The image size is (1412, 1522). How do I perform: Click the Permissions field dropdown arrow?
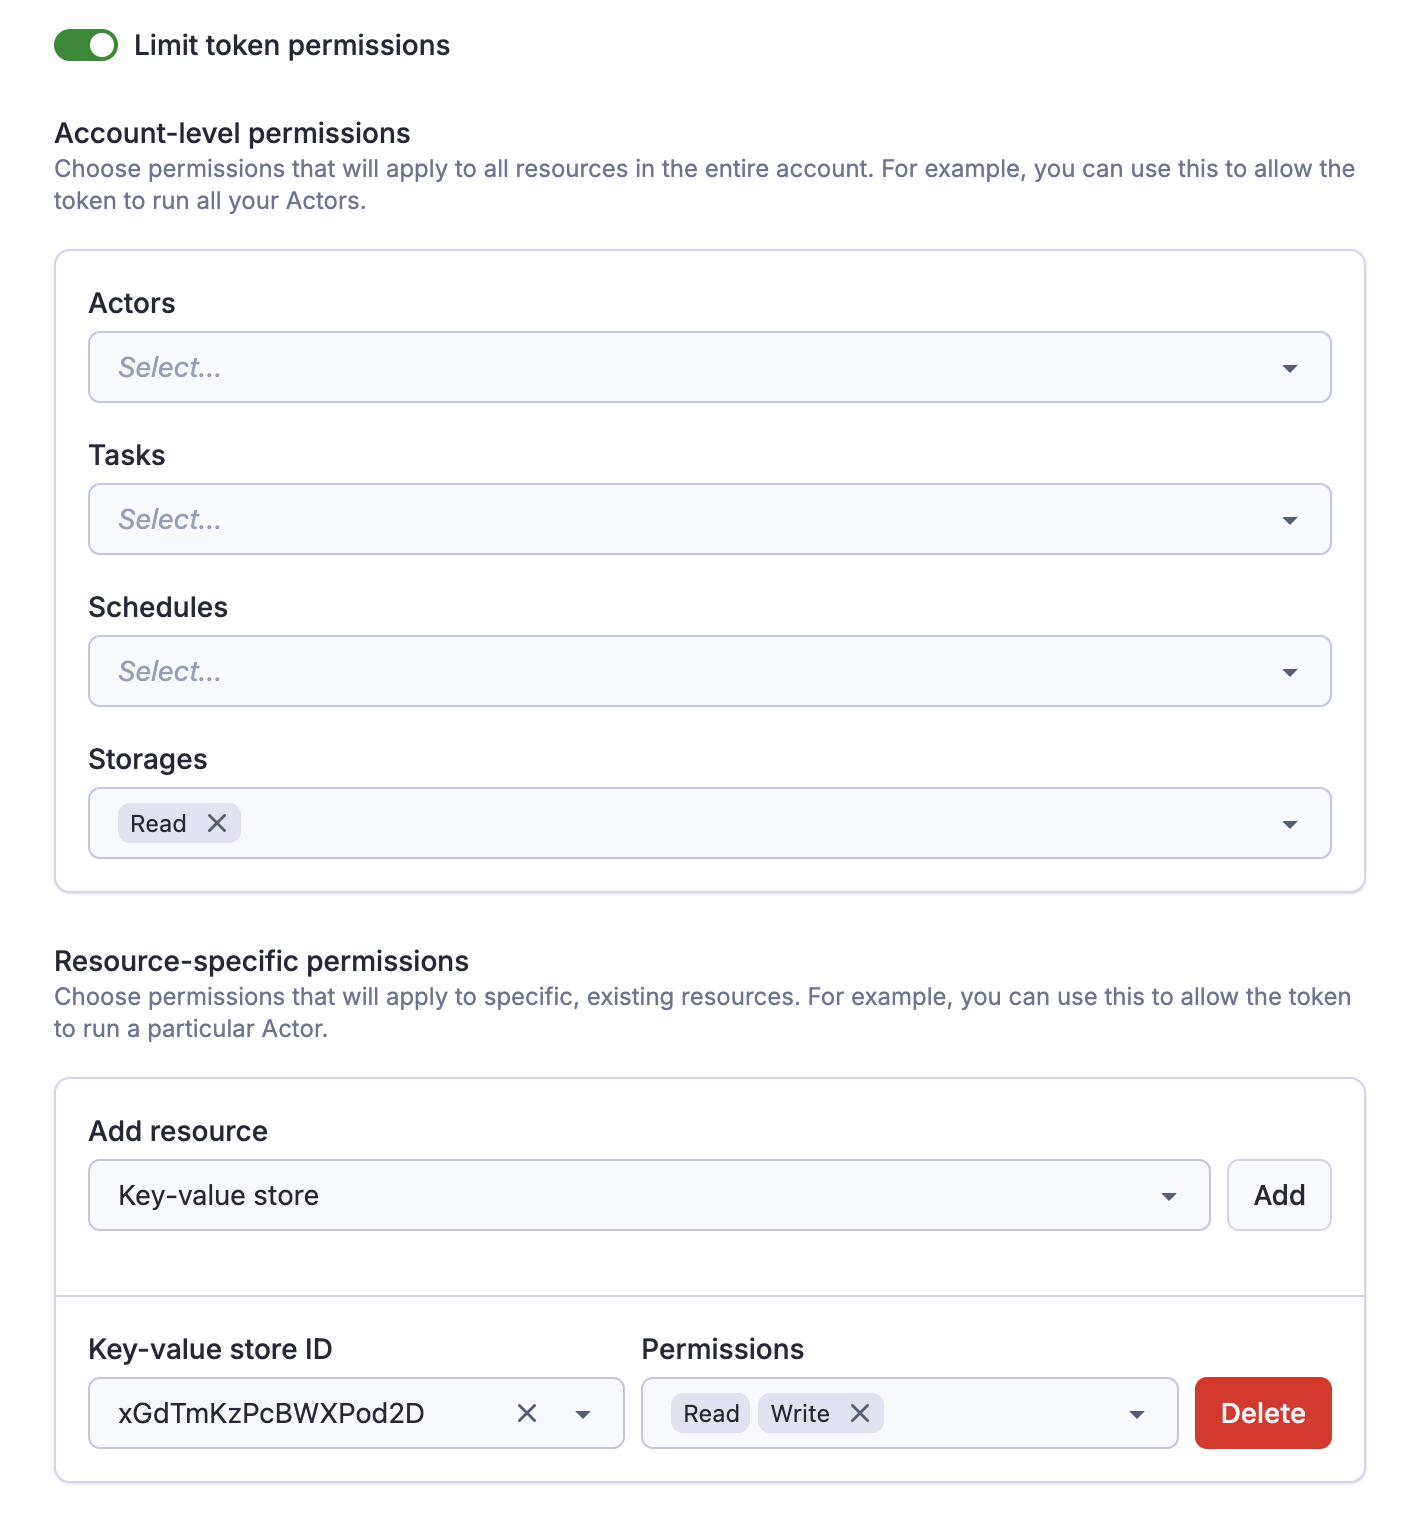(1136, 1413)
